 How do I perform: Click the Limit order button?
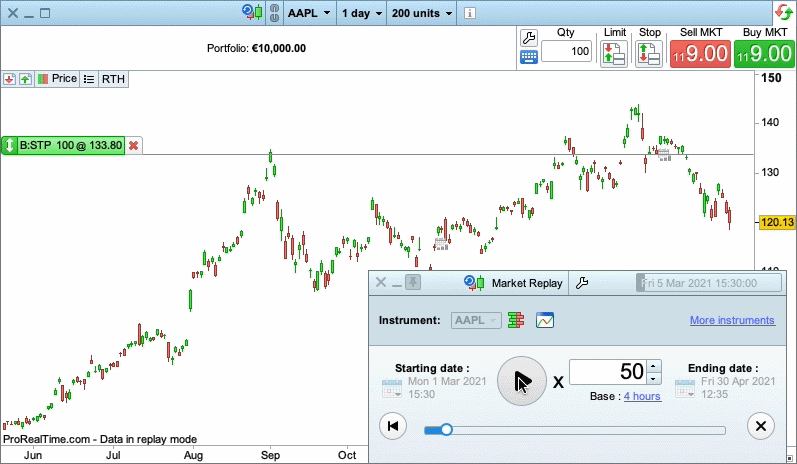[614, 53]
